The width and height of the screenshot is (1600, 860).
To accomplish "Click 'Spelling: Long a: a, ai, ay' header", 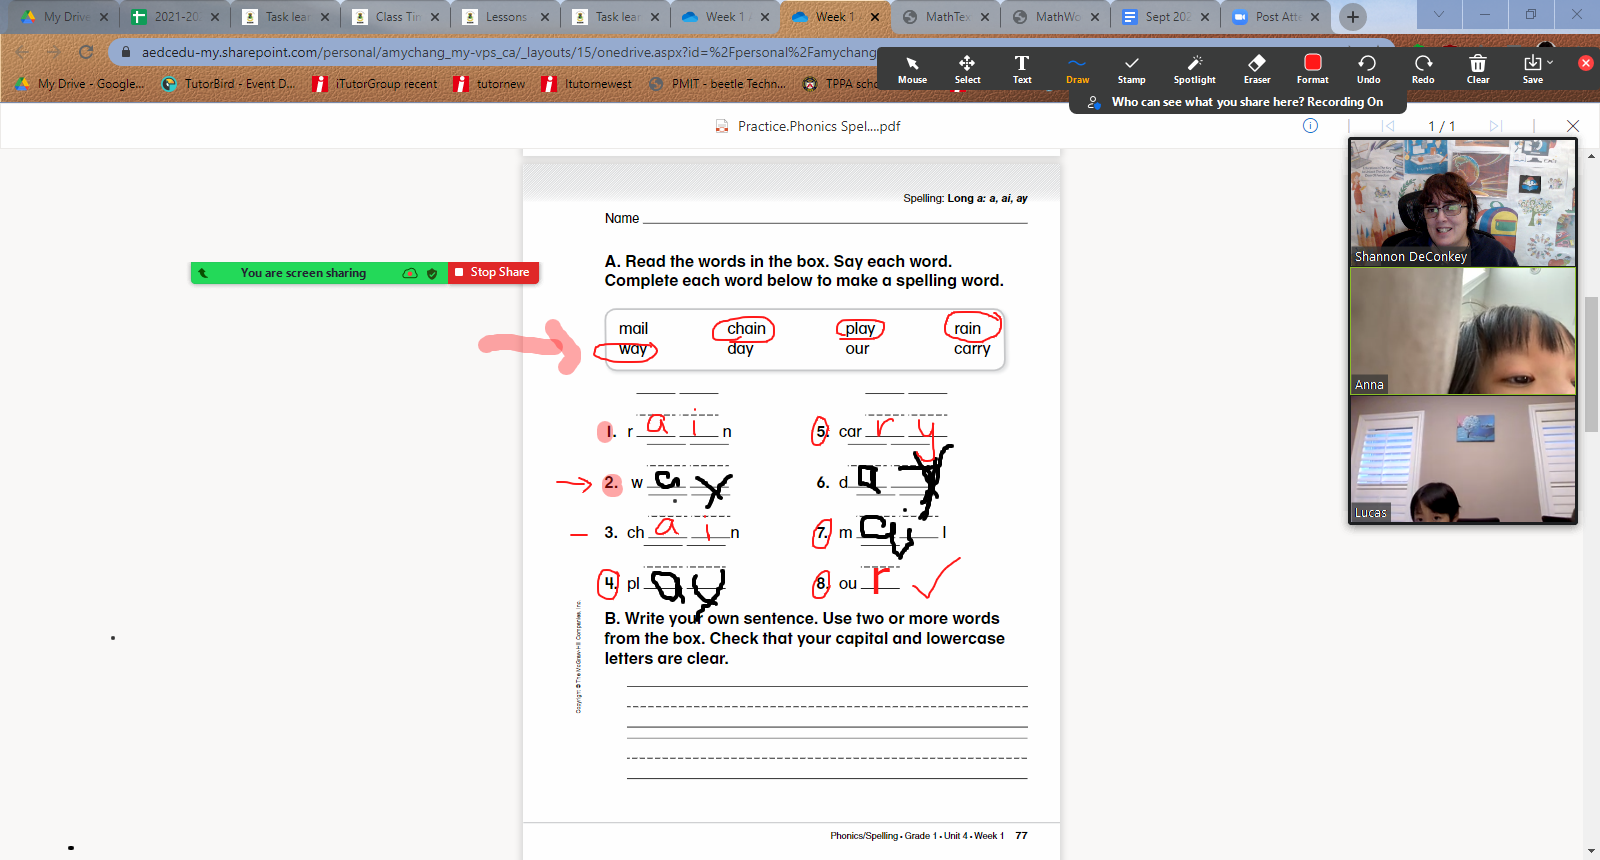I will click(x=965, y=198).
